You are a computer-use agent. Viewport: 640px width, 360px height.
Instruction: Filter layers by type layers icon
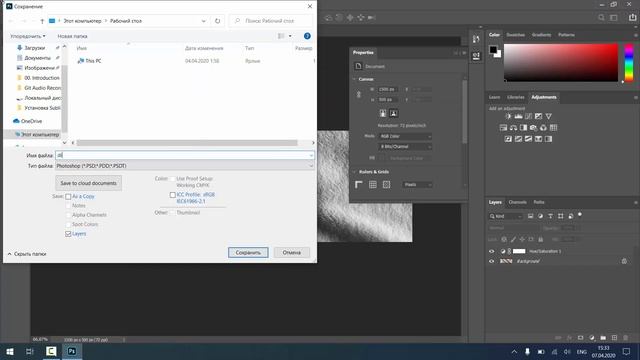click(550, 216)
